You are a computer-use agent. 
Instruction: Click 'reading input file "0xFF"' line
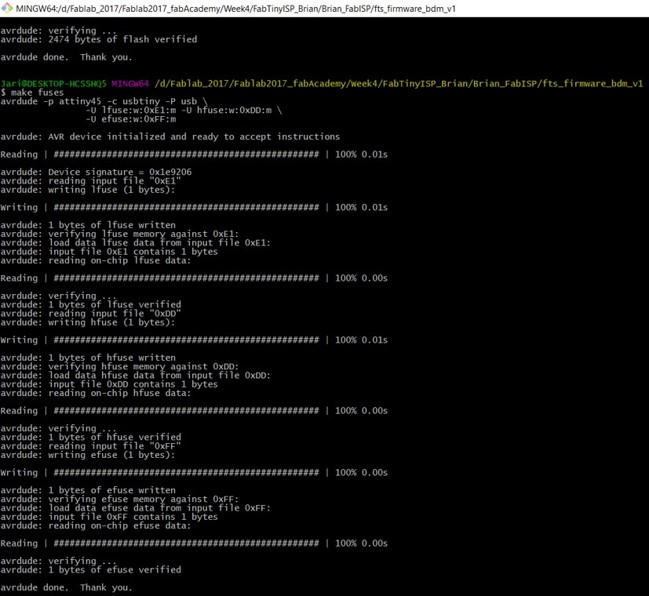pyautogui.click(x=91, y=446)
